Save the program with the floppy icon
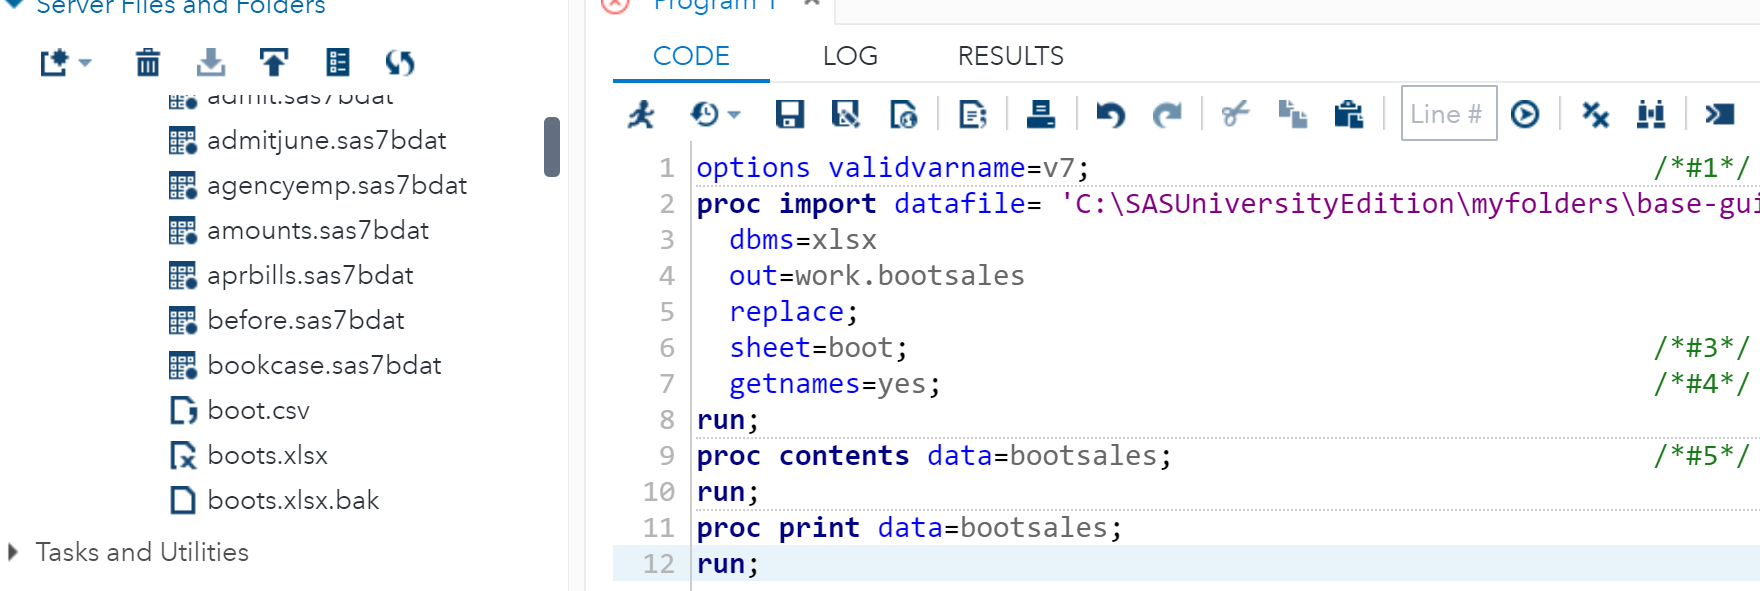The height and width of the screenshot is (591, 1760). click(789, 114)
